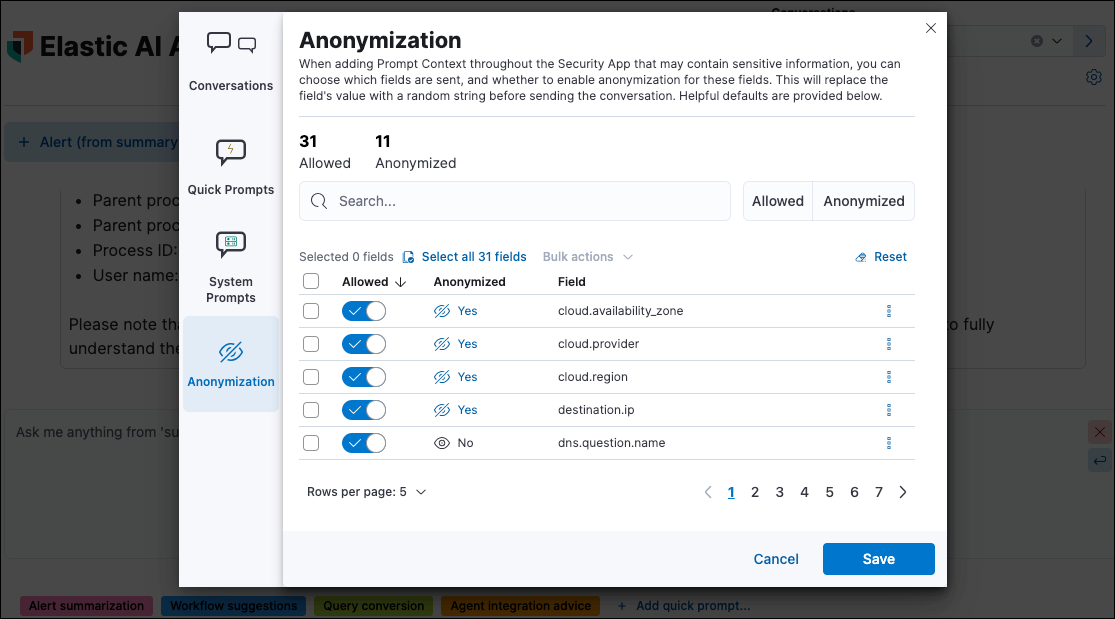Click the sort arrow on the Allowed column
This screenshot has height=619, width=1115.
(401, 281)
